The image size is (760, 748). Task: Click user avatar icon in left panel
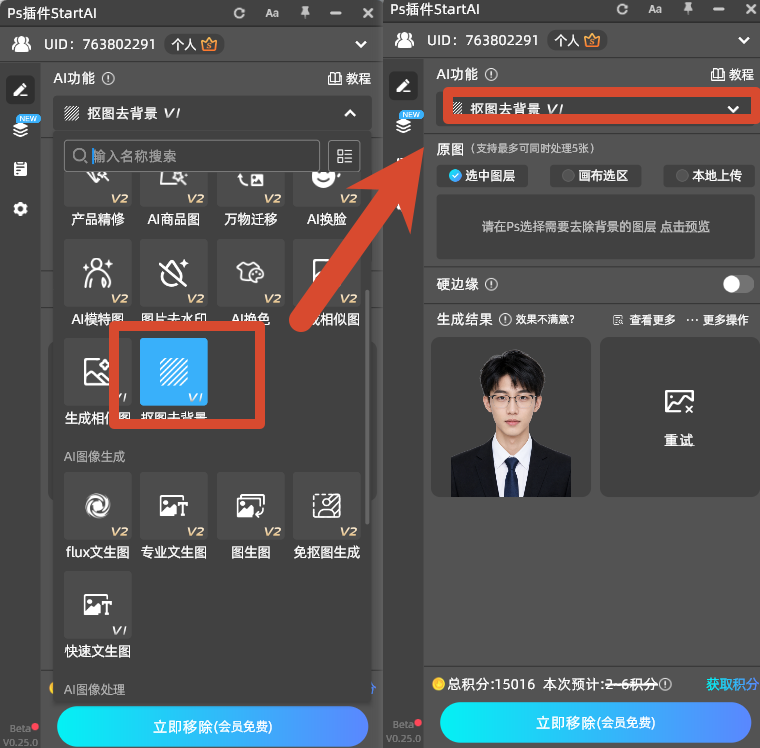tap(21, 44)
